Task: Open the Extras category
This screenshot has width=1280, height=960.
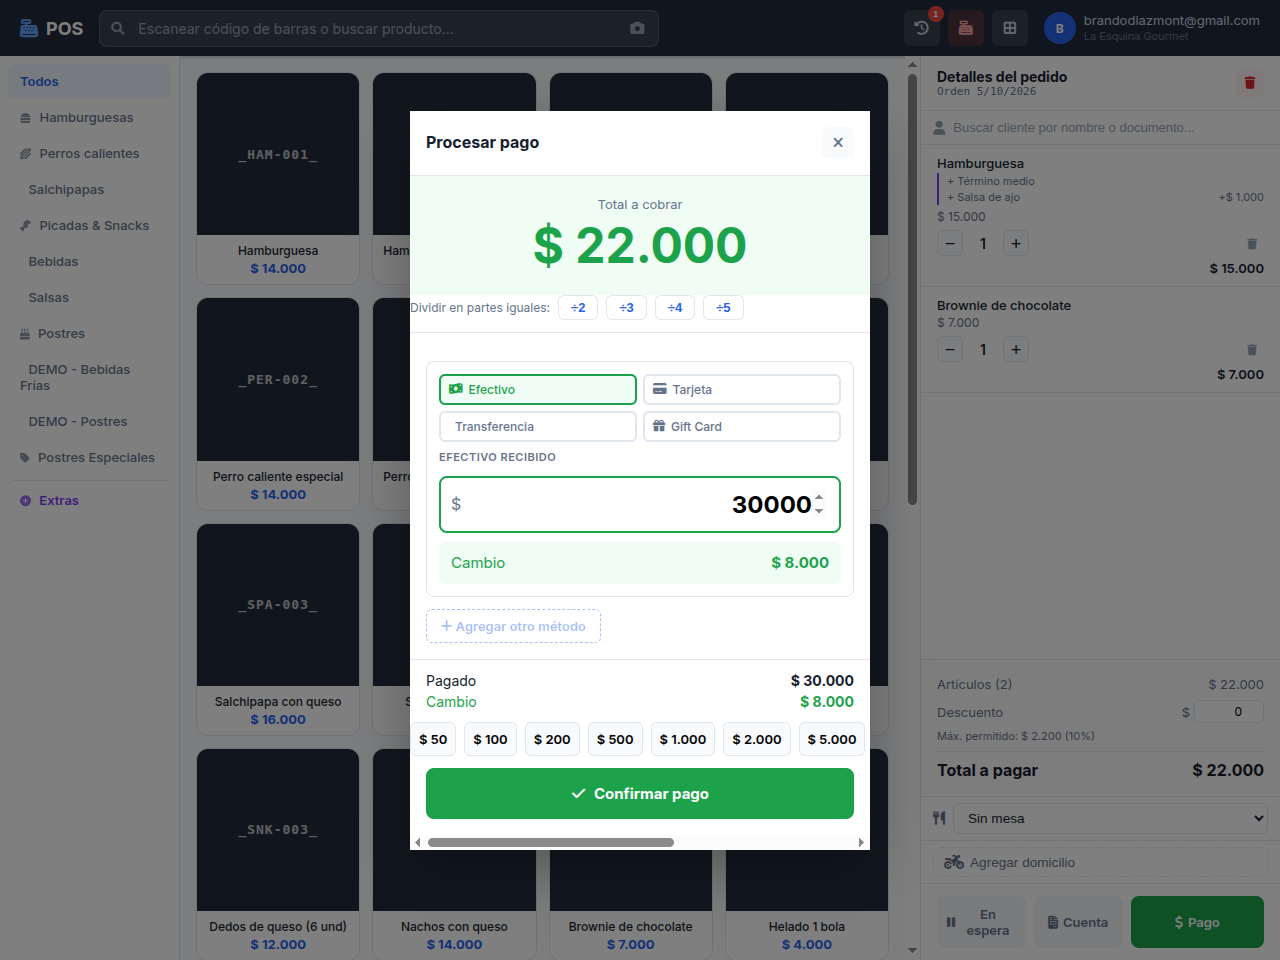Action: (90, 501)
